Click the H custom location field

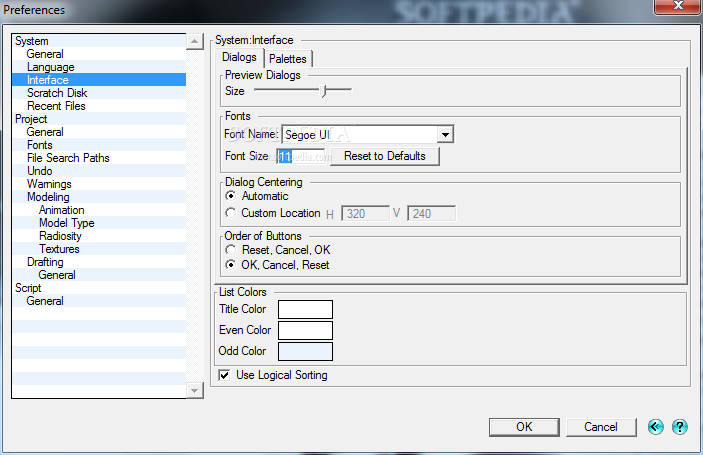point(365,213)
